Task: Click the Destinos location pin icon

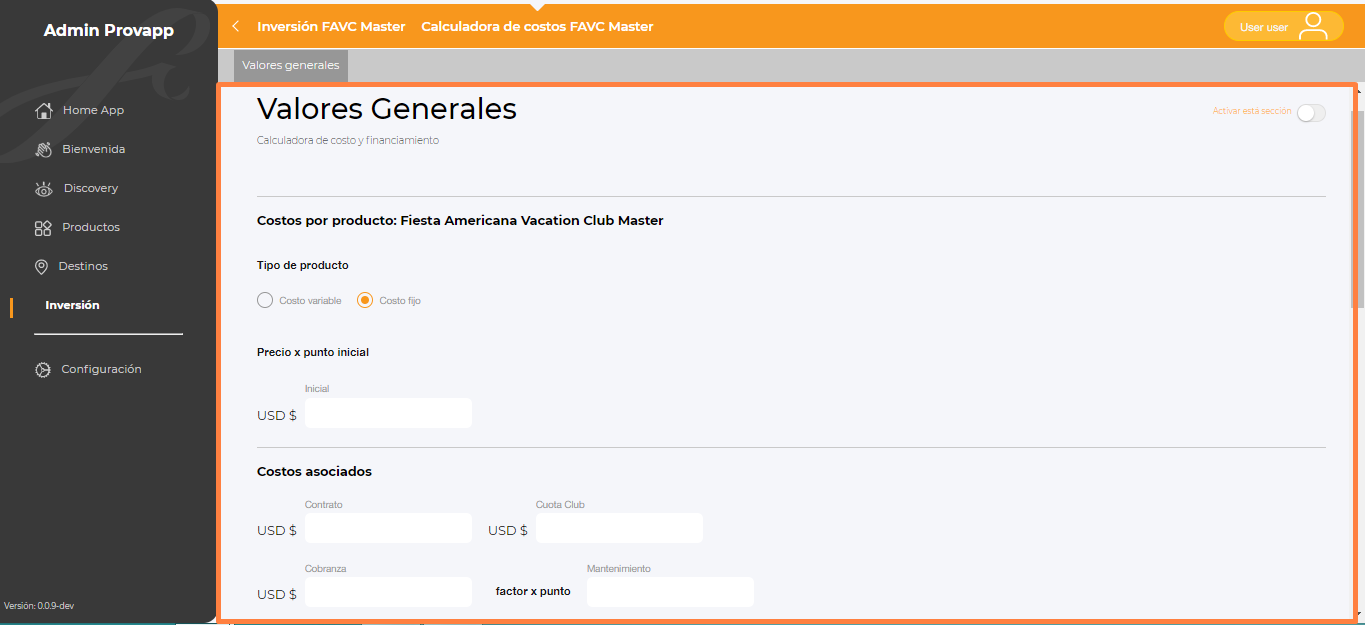Action: click(x=41, y=267)
